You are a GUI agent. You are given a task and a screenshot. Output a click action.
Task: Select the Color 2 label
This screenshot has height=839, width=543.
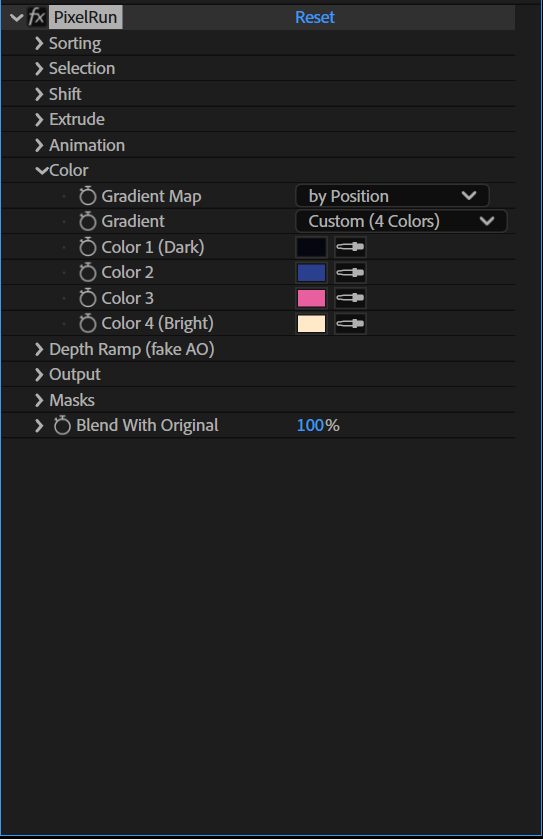[x=127, y=272]
